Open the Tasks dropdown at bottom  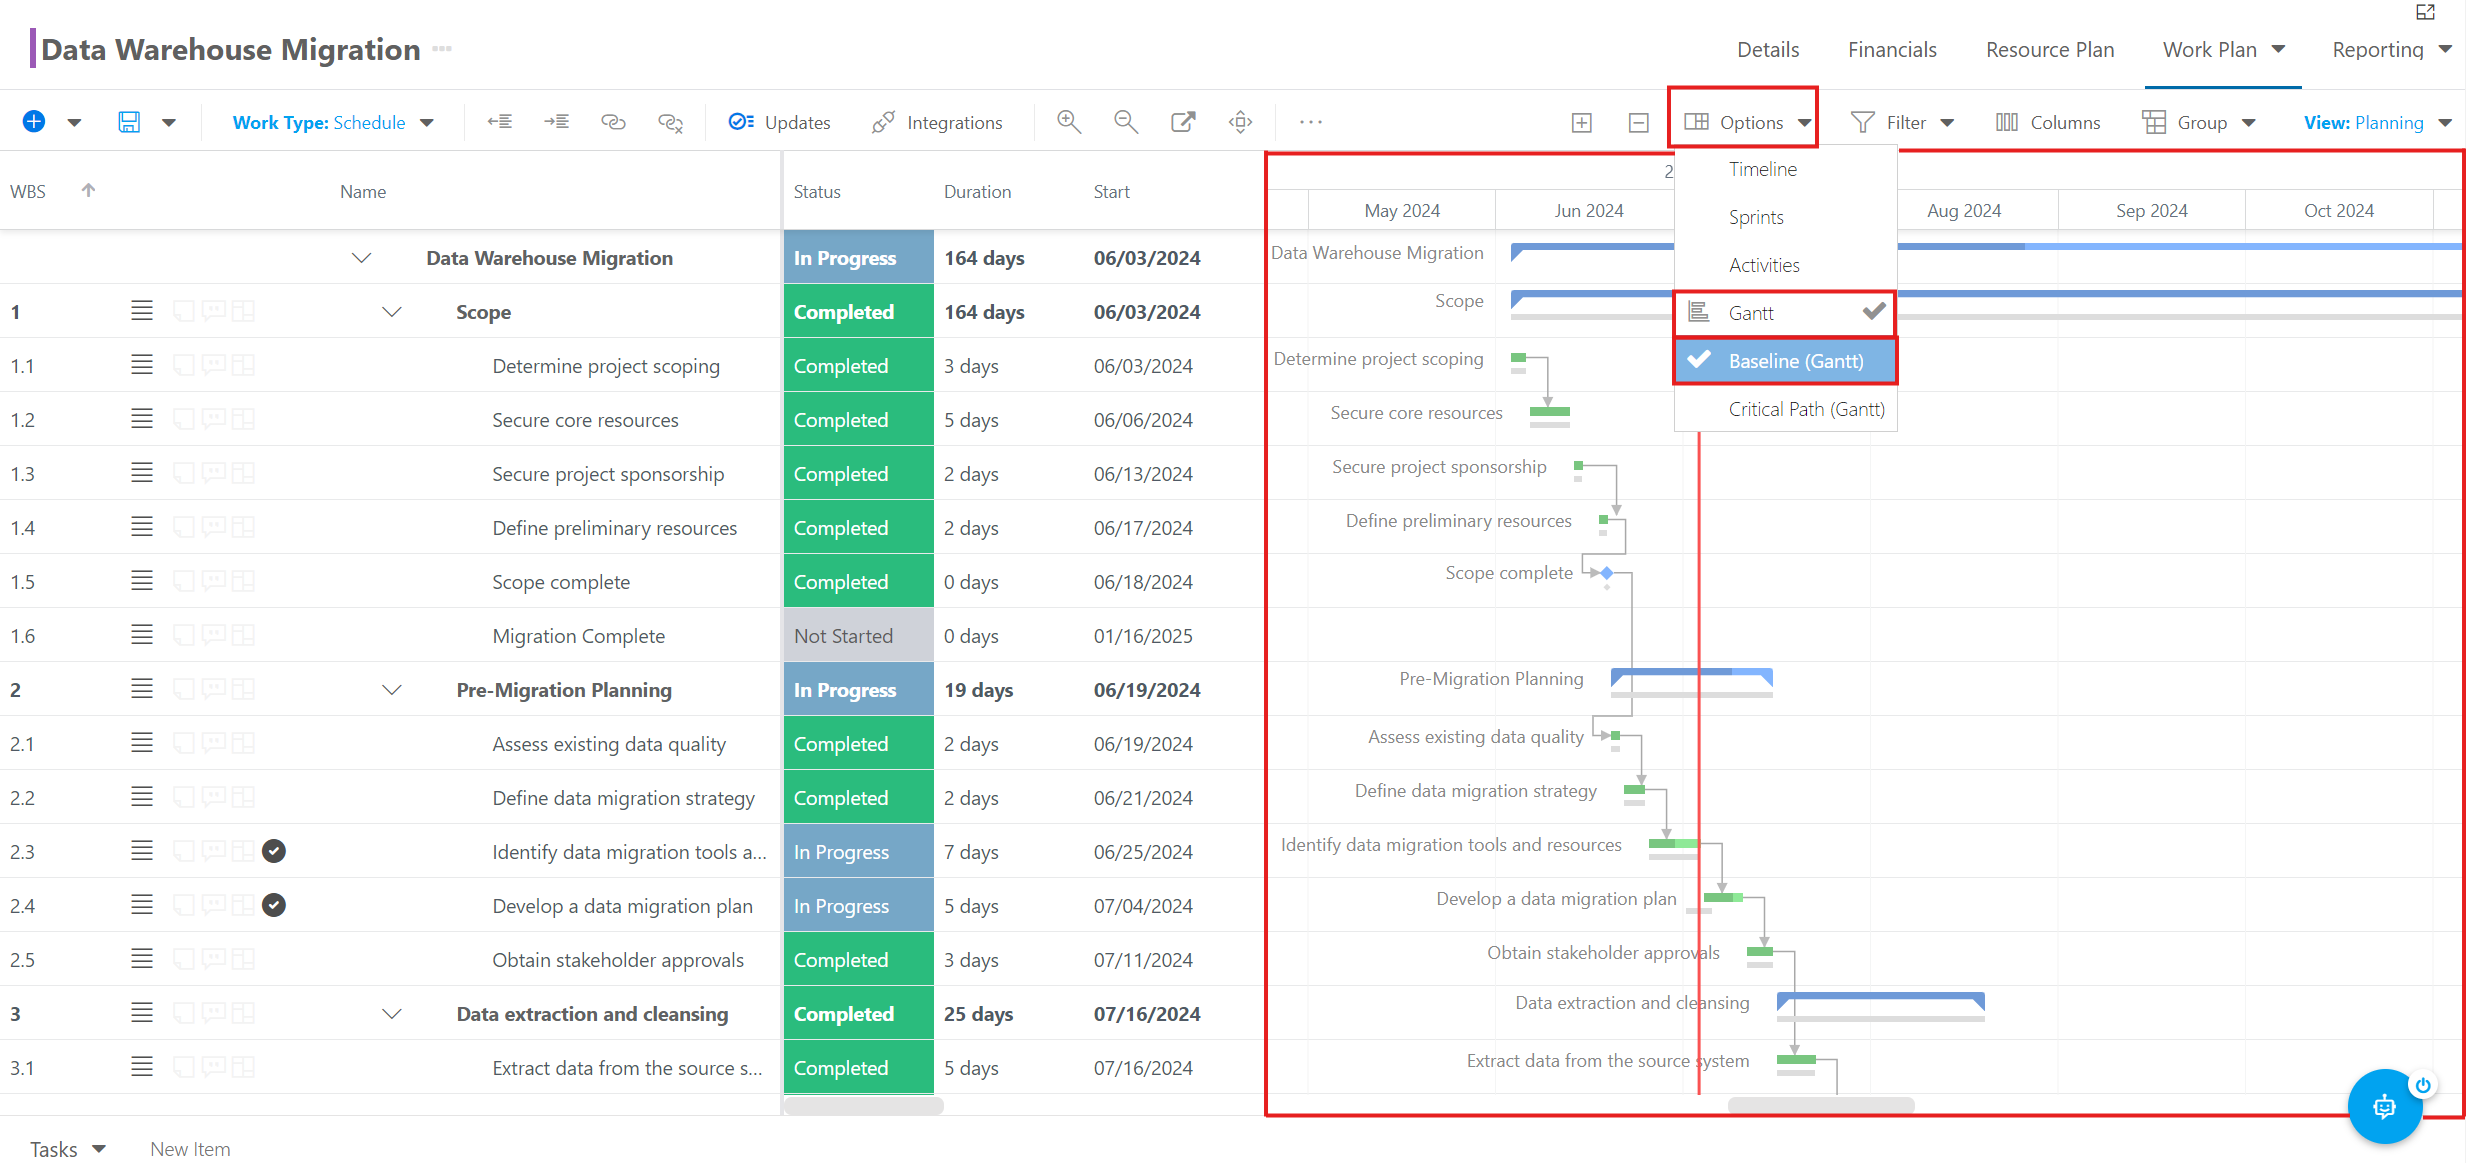click(67, 1149)
